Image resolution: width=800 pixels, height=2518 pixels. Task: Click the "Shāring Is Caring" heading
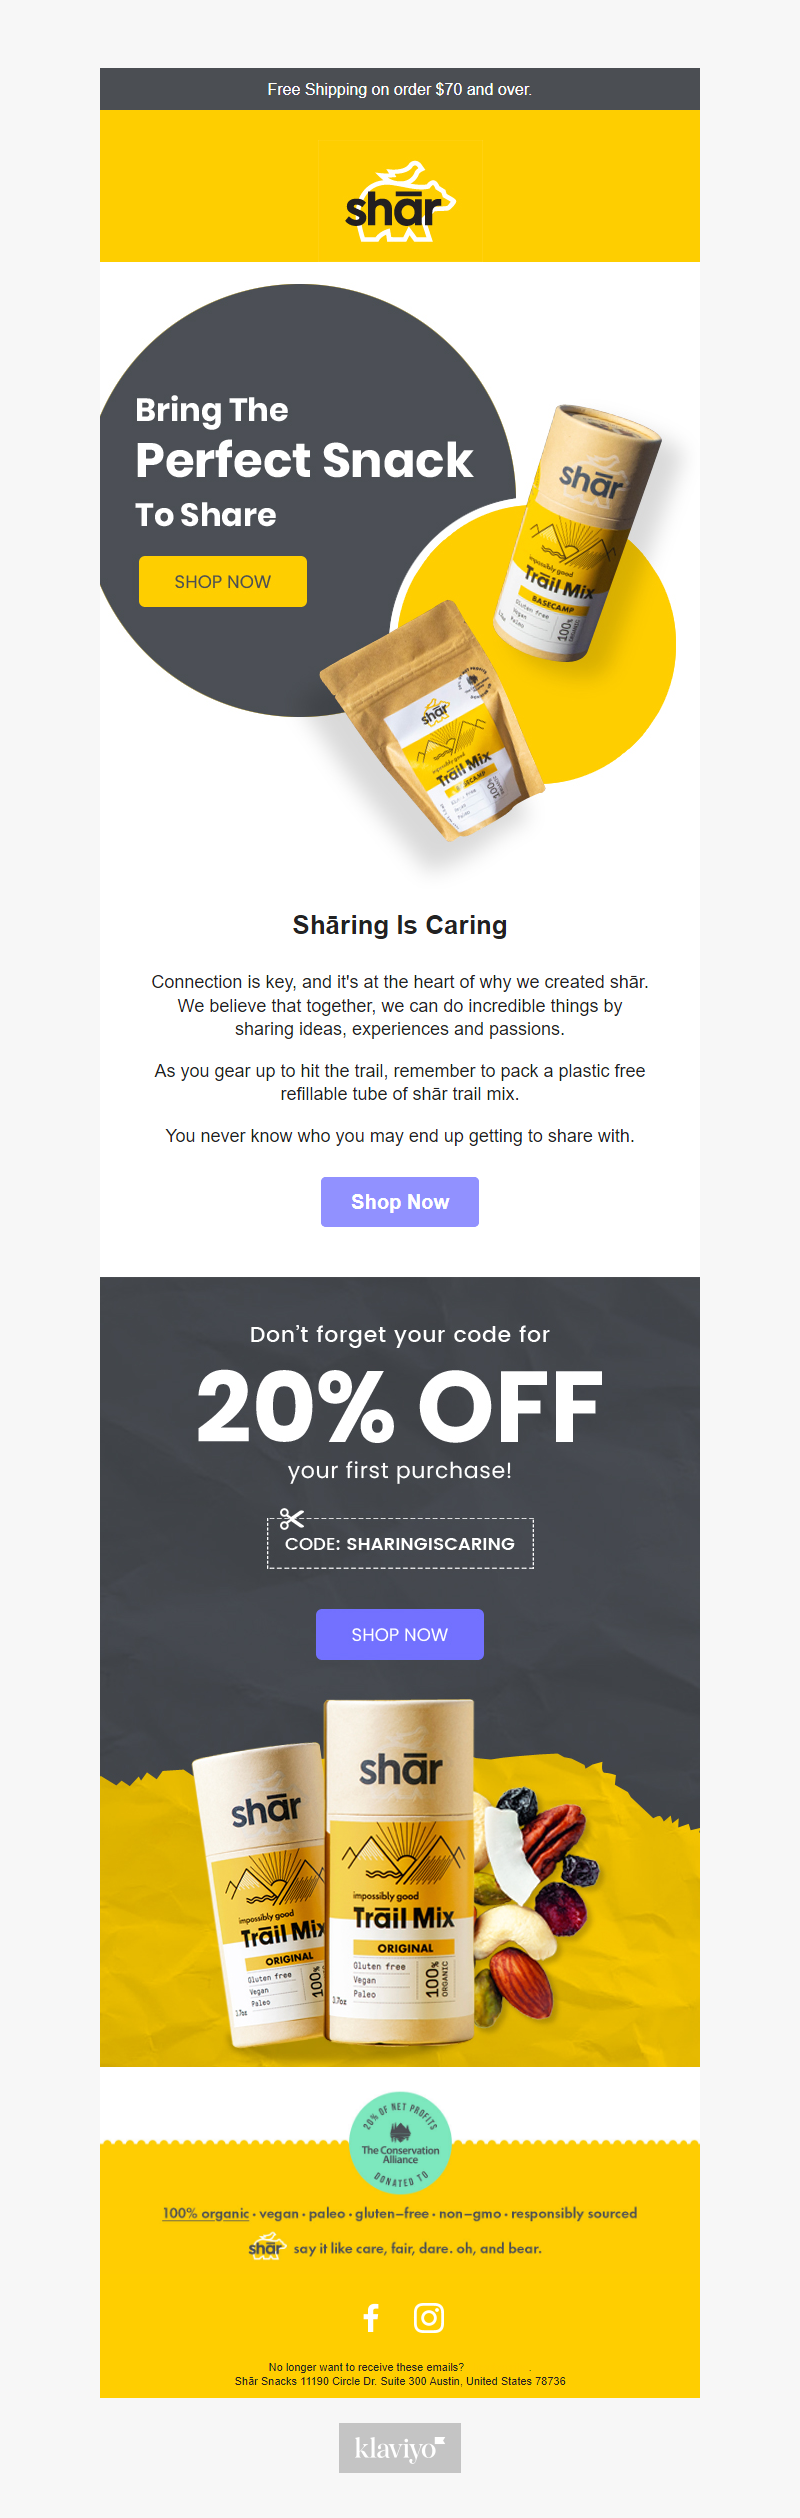(400, 925)
